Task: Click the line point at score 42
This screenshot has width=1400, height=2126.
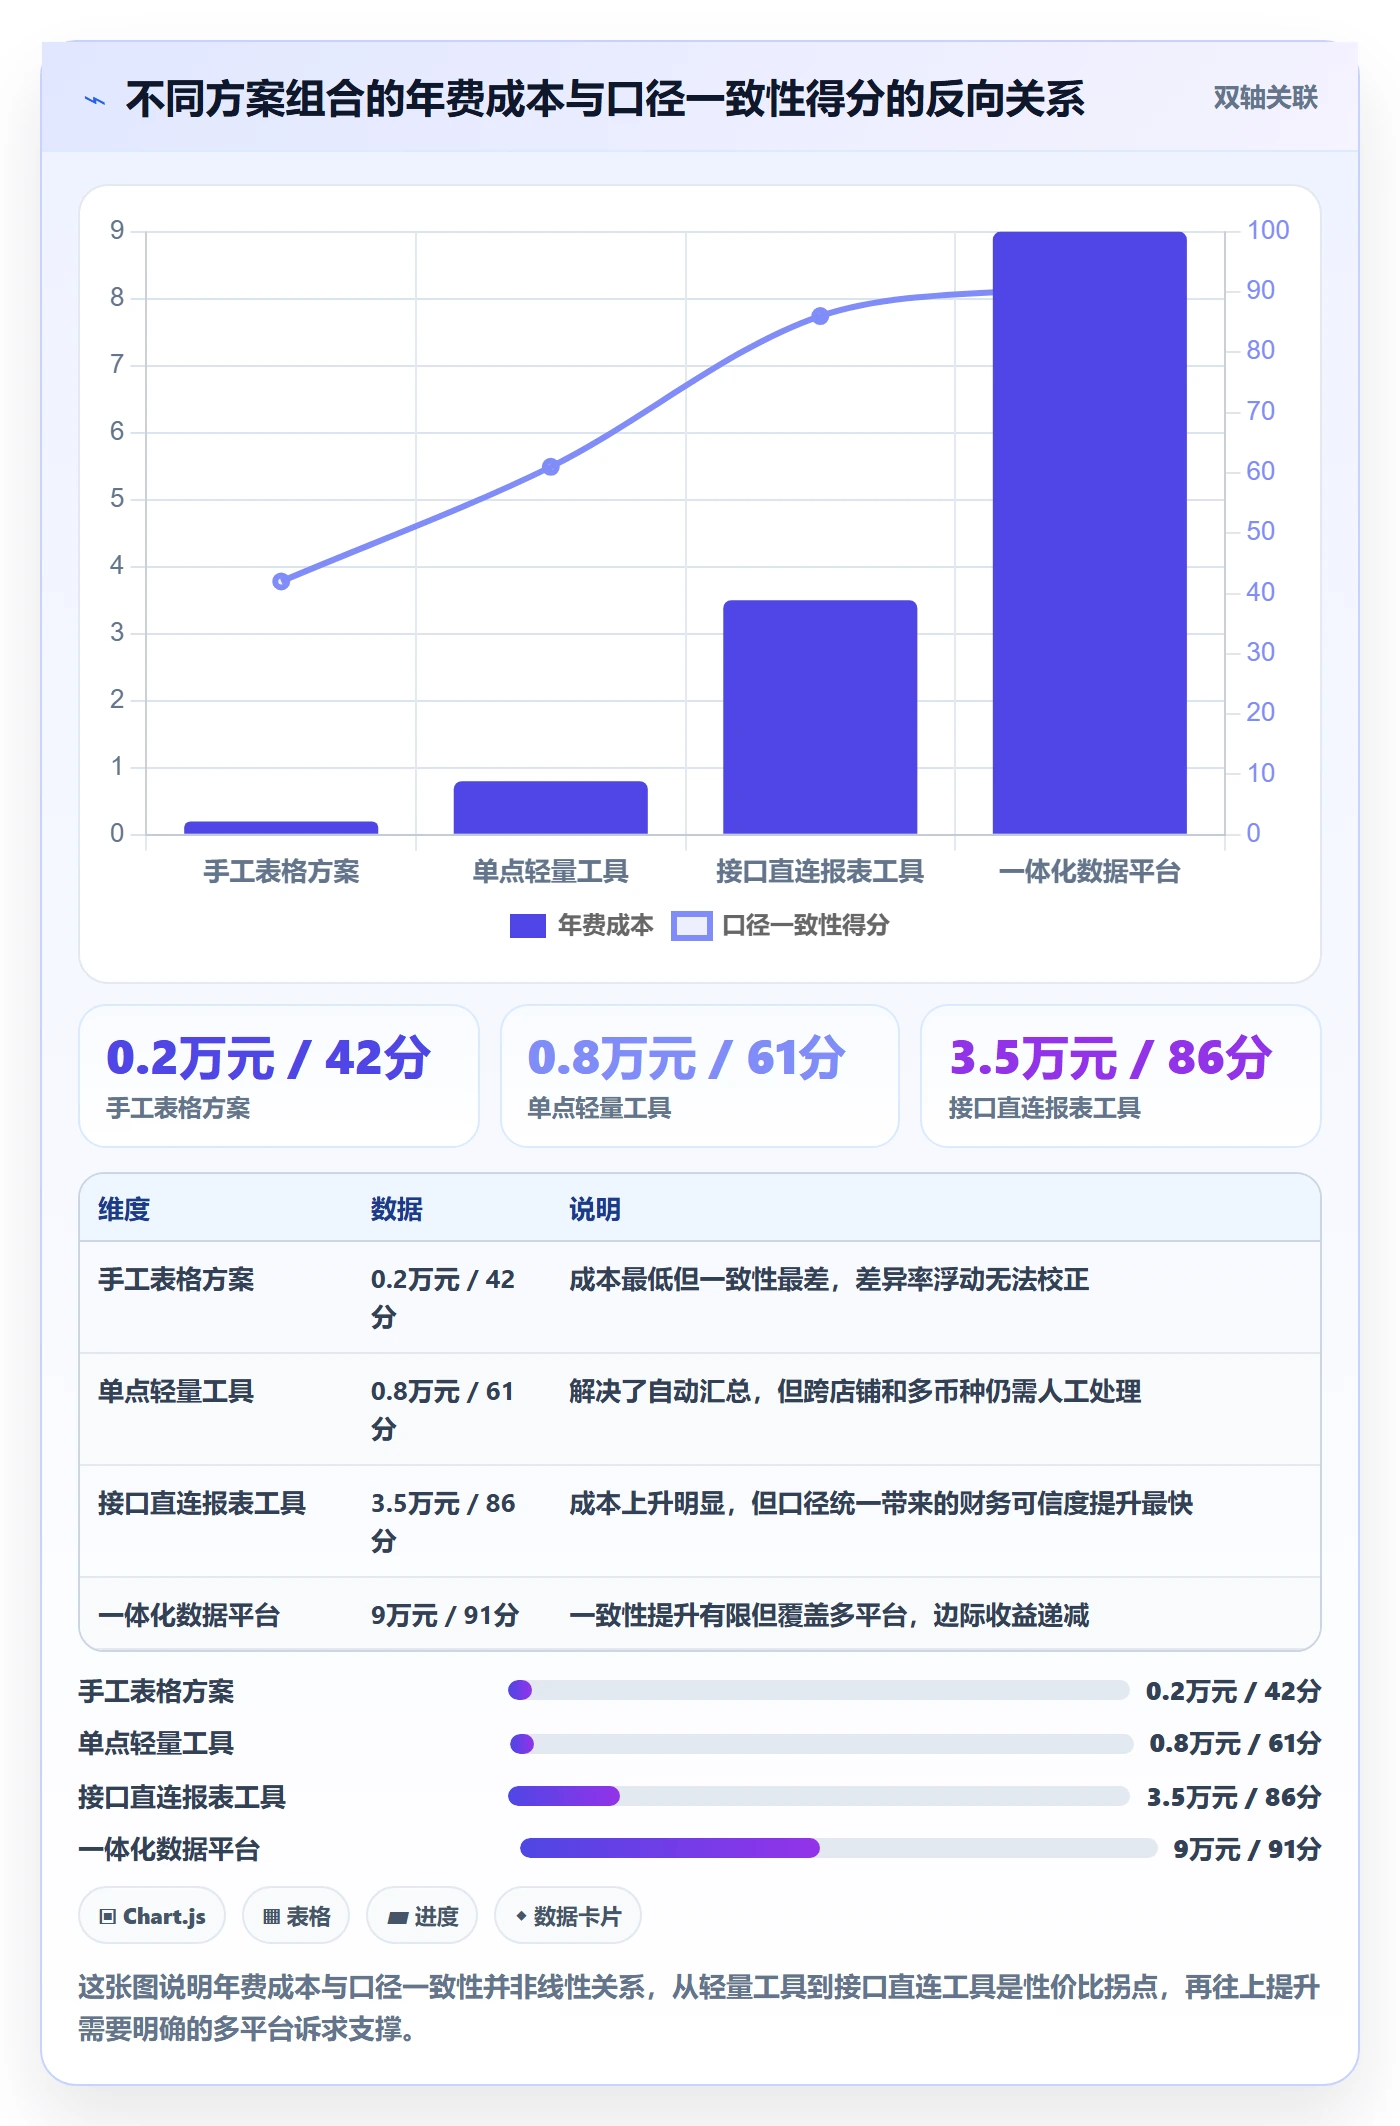Action: (x=281, y=581)
